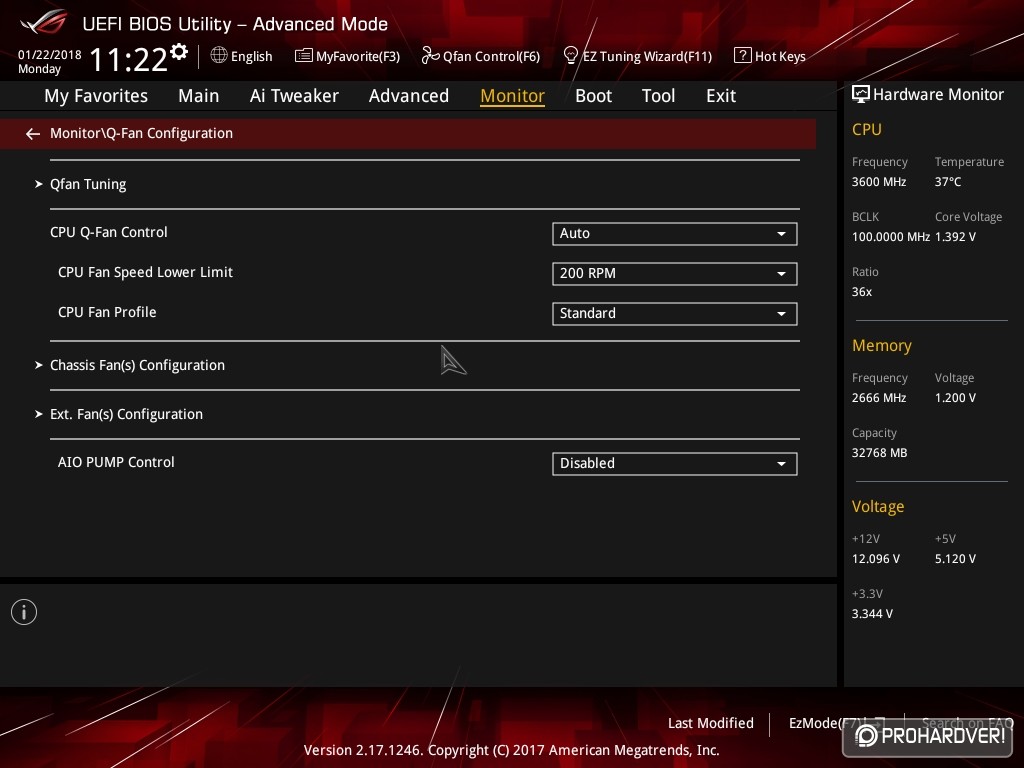The height and width of the screenshot is (768, 1024).
Task: Click Memory voltage value 1.200 V
Action: [955, 398]
